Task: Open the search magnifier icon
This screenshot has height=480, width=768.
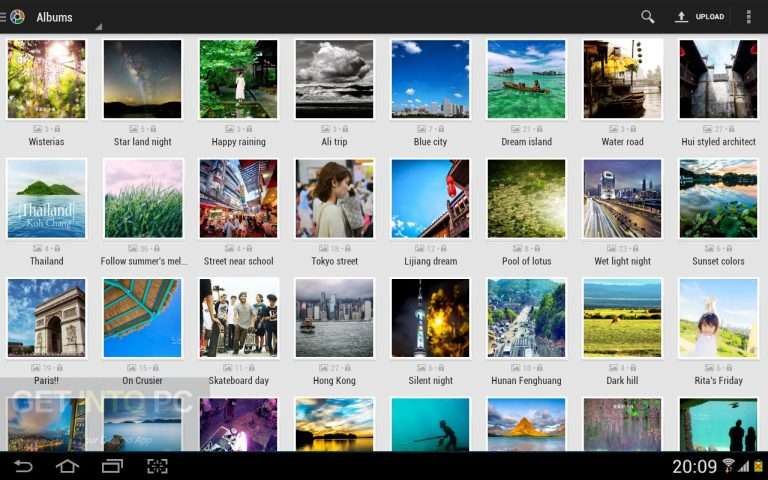Action: 648,17
